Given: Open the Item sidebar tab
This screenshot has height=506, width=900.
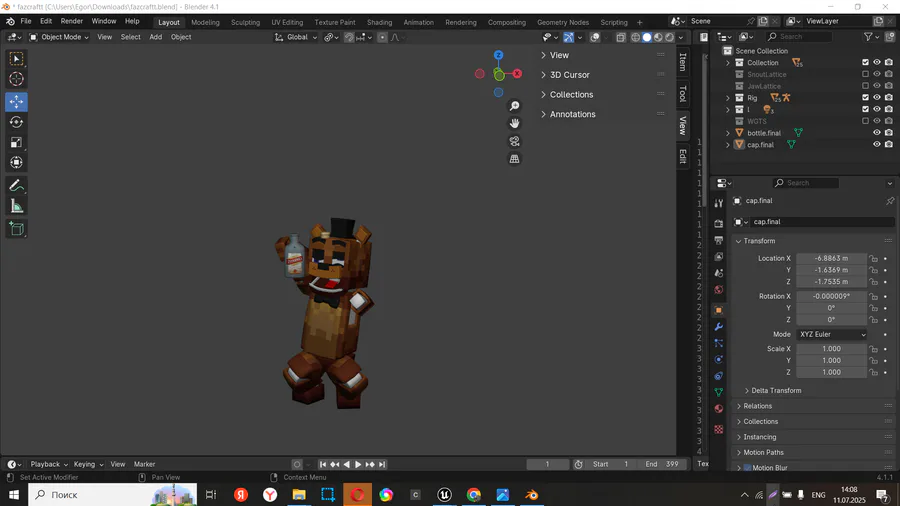Looking at the screenshot, I should pyautogui.click(x=682, y=61).
